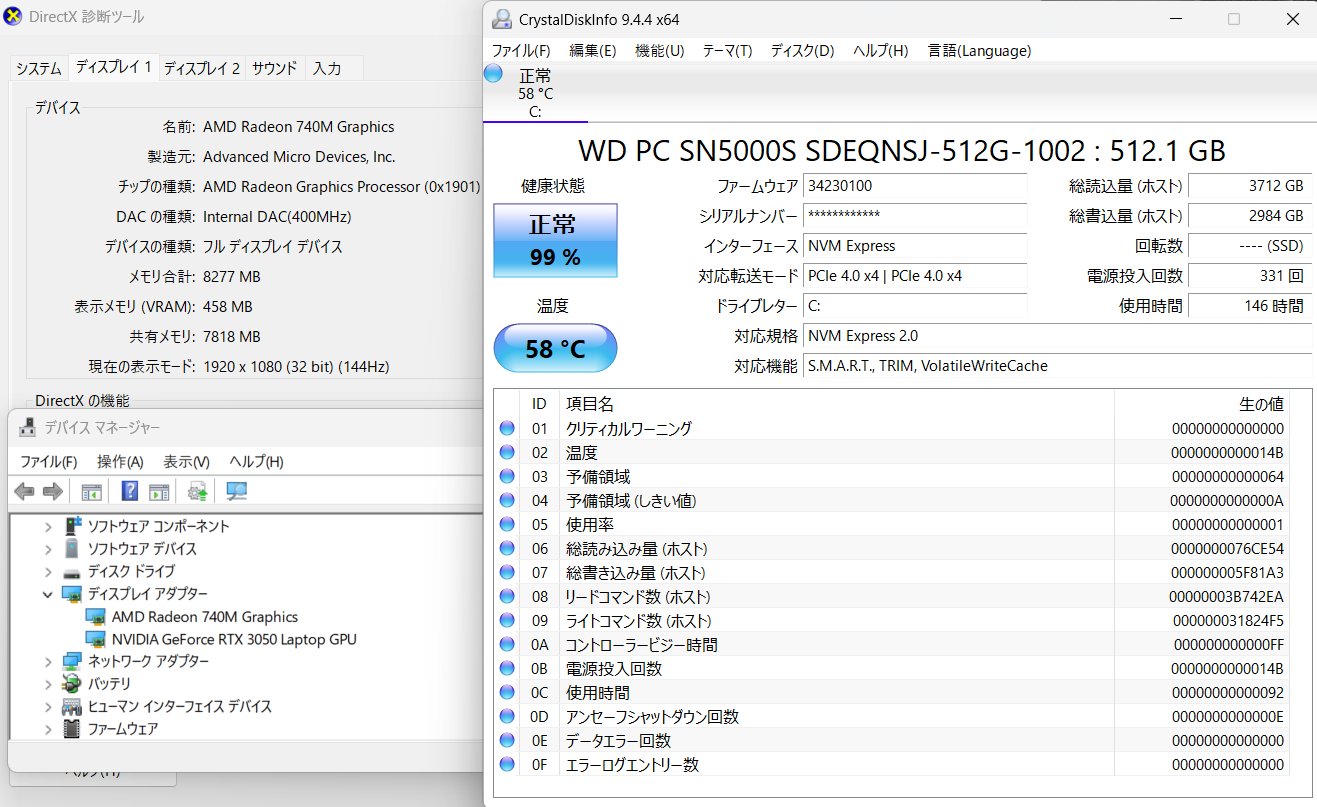Viewport: 1317px width, 807px height.
Task: Open Device Manager 操作(A) menu
Action: click(120, 461)
